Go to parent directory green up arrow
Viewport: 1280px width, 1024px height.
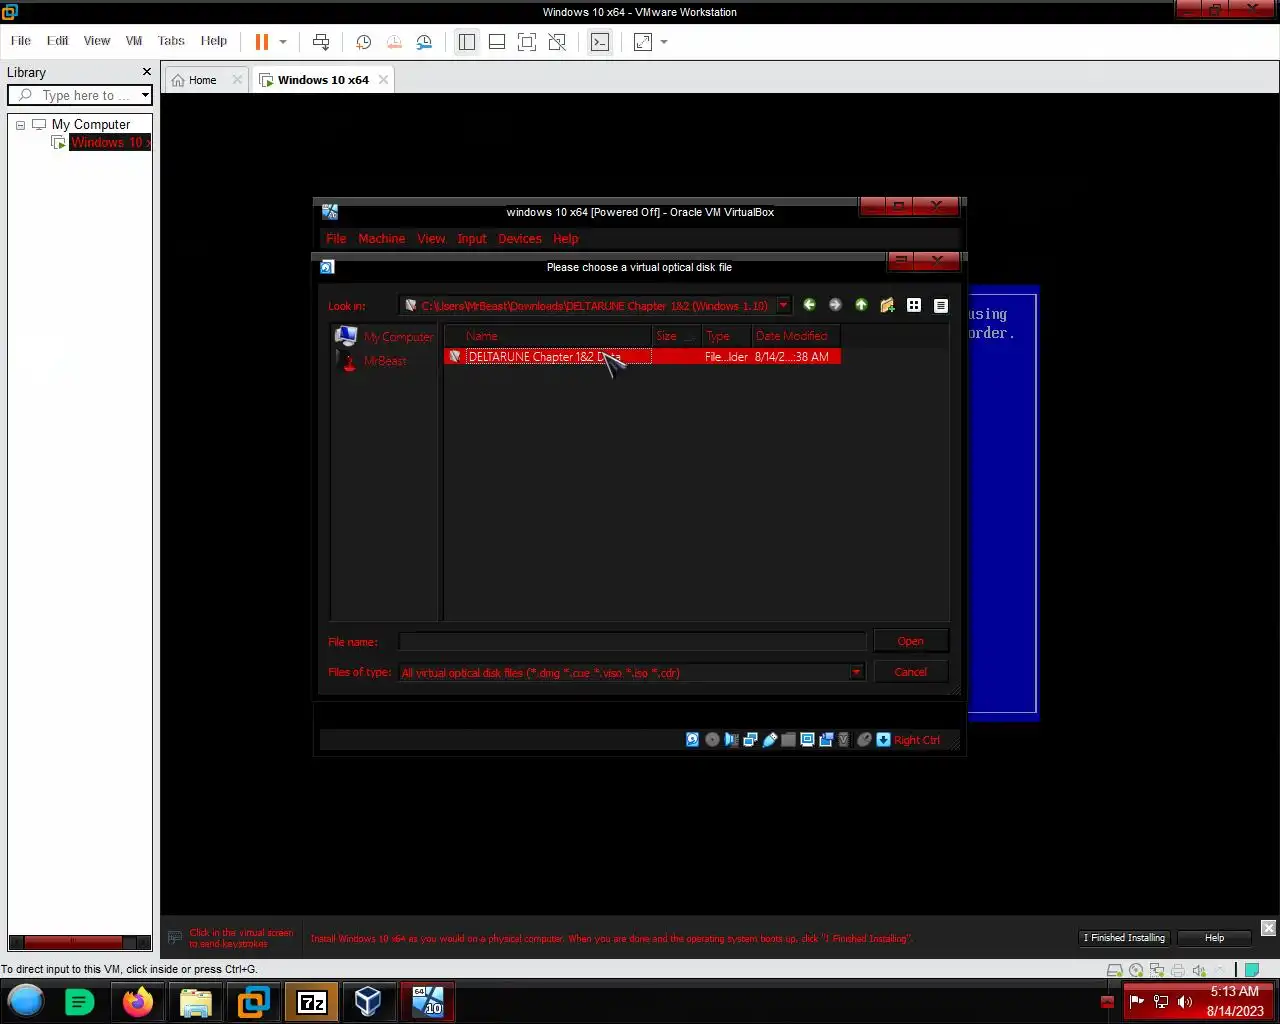(x=861, y=305)
